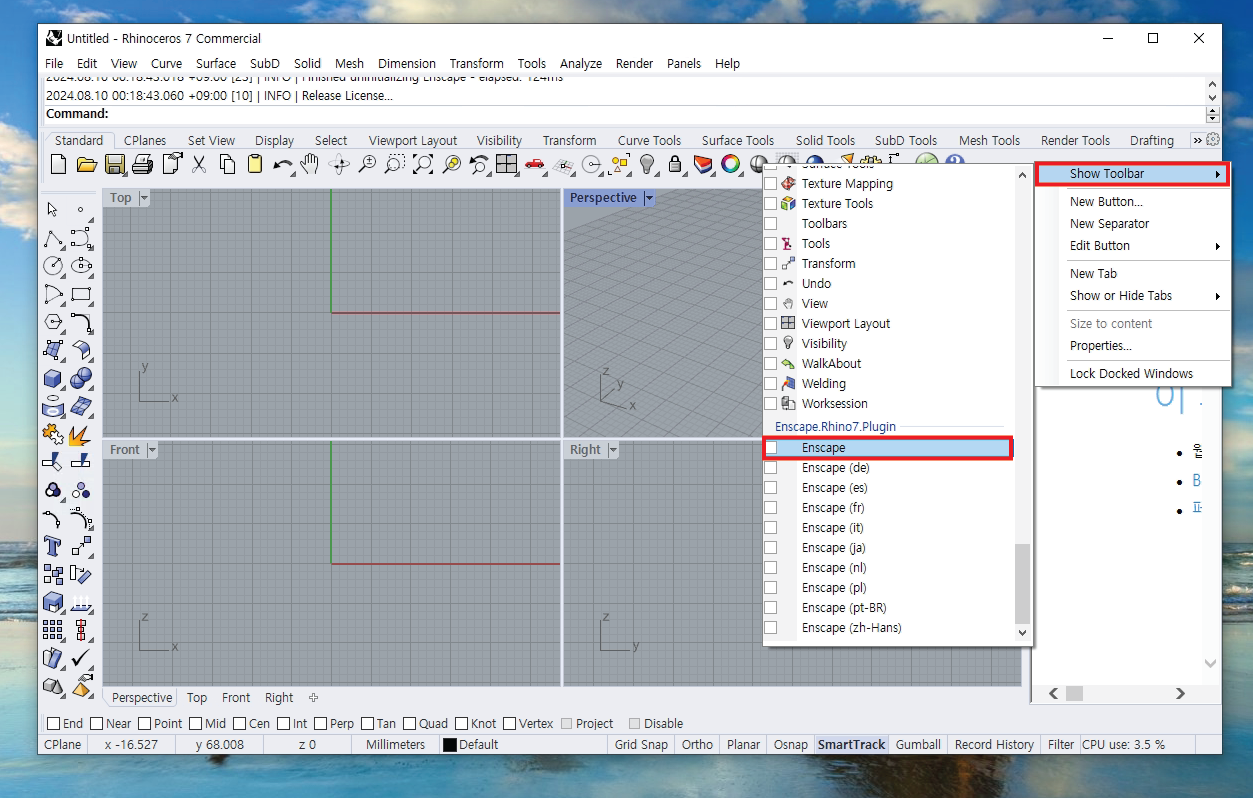Click the Print icon
Image resolution: width=1253 pixels, height=798 pixels.
pos(143,164)
